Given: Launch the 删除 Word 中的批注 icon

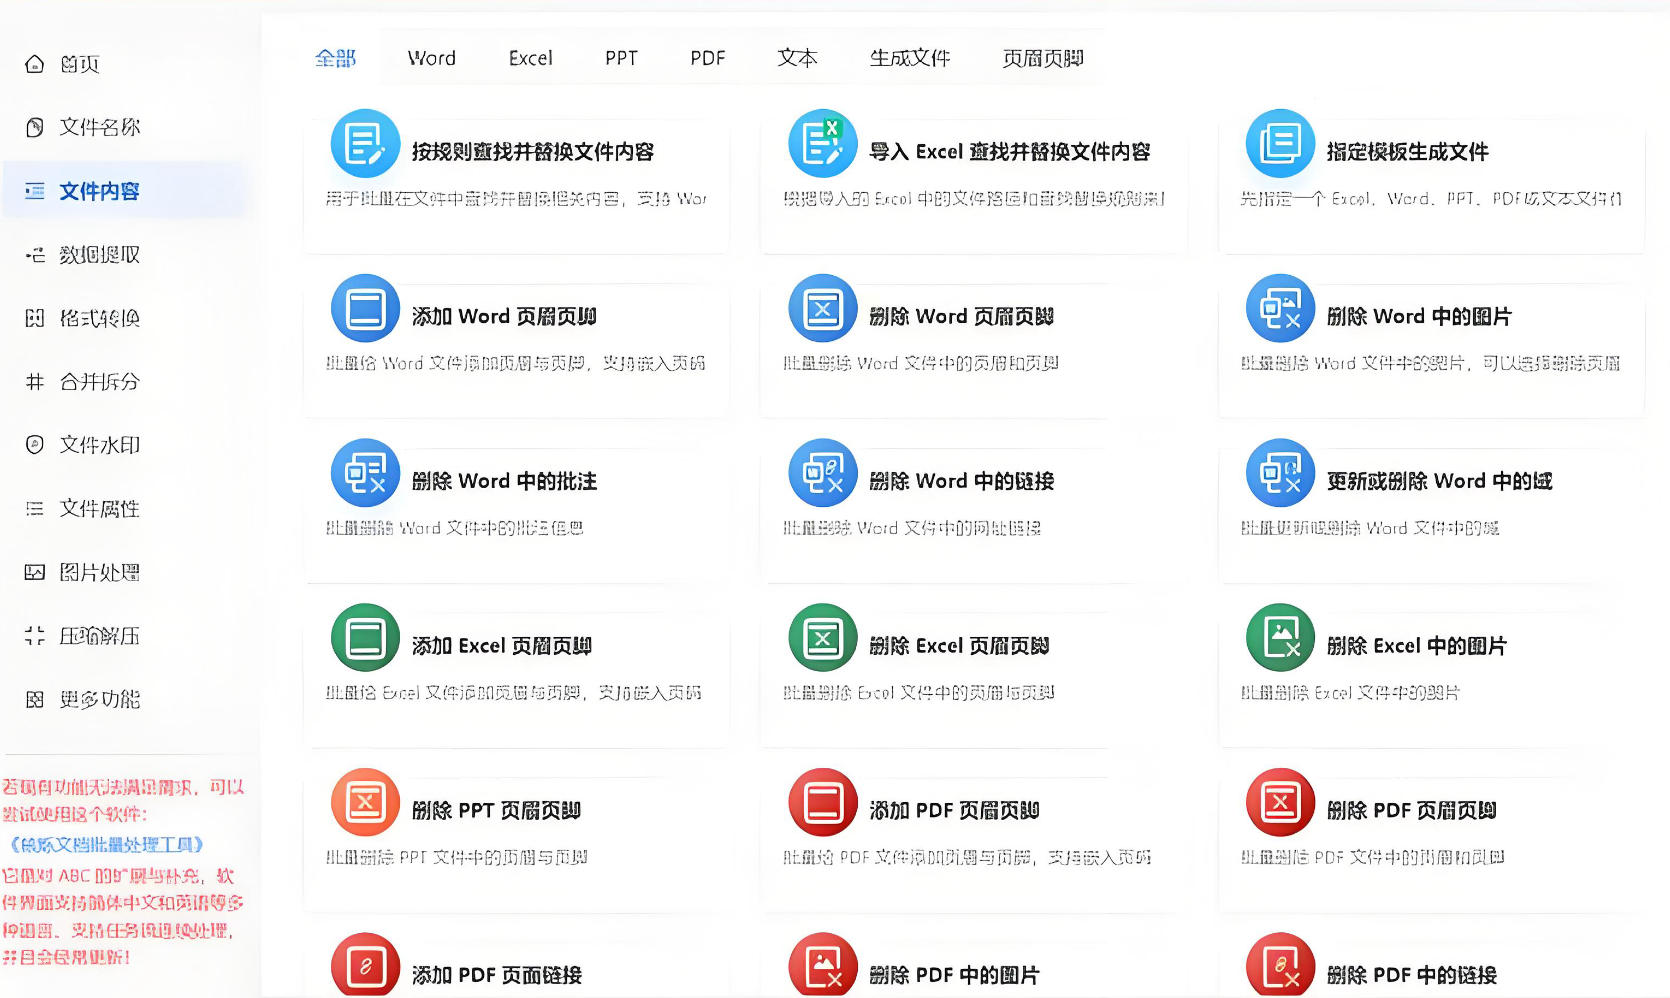Looking at the screenshot, I should click(x=366, y=474).
